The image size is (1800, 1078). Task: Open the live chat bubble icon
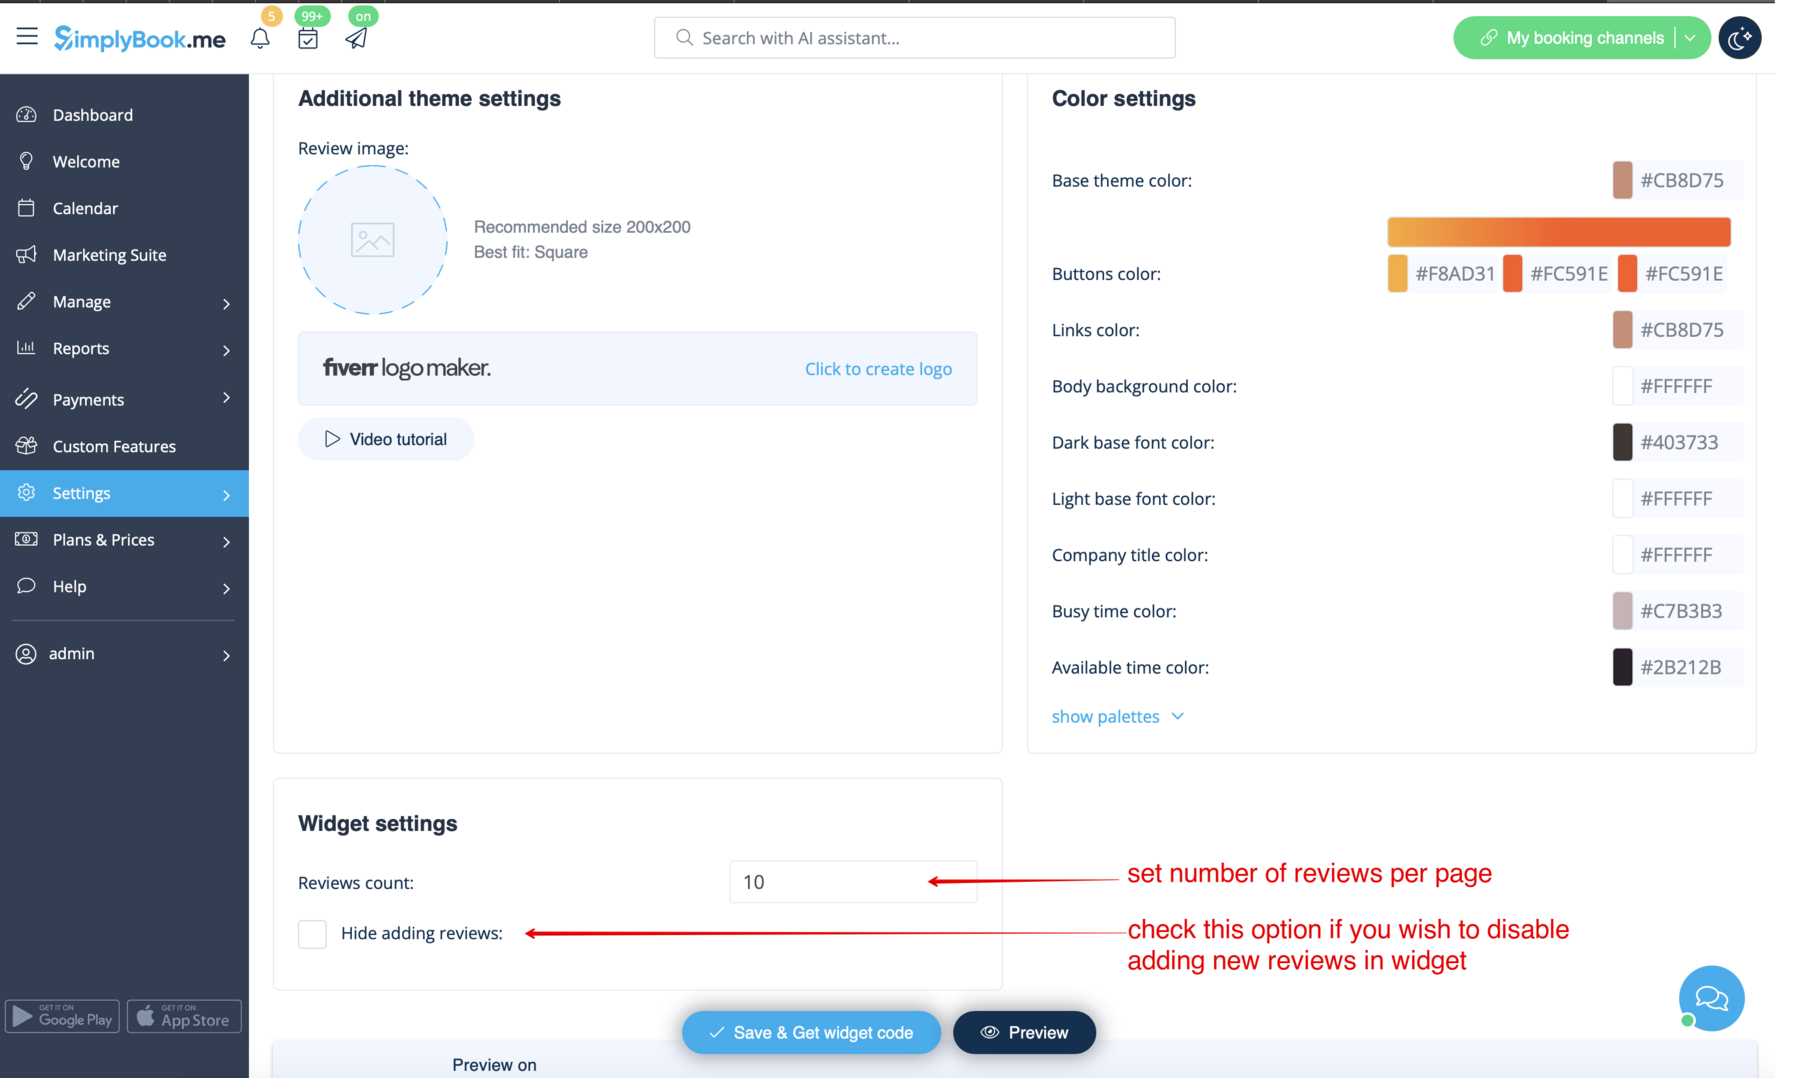click(x=1711, y=997)
